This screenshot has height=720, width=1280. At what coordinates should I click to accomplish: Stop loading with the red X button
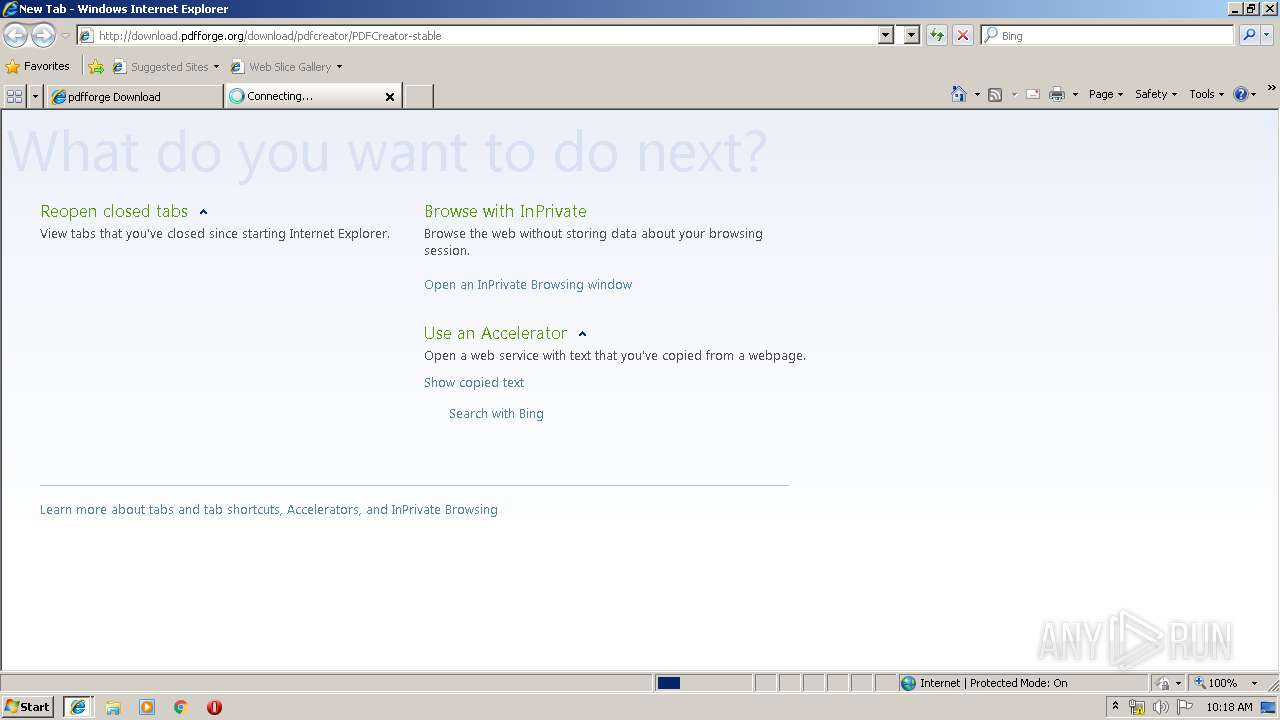coord(963,35)
